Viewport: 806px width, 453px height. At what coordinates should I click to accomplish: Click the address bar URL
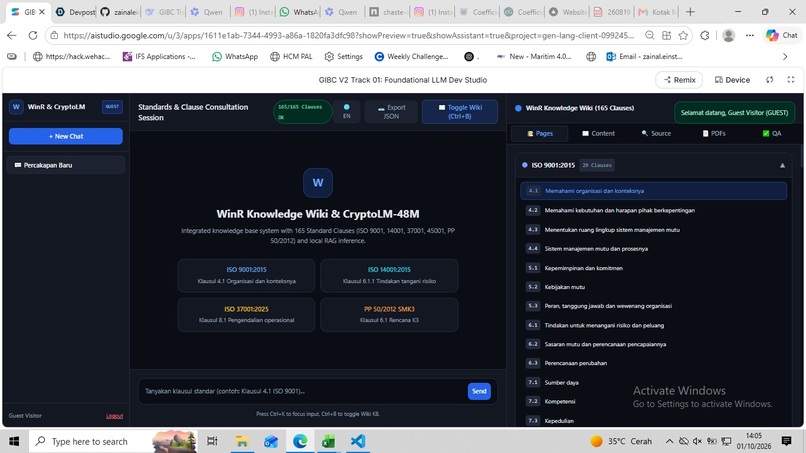coord(349,35)
